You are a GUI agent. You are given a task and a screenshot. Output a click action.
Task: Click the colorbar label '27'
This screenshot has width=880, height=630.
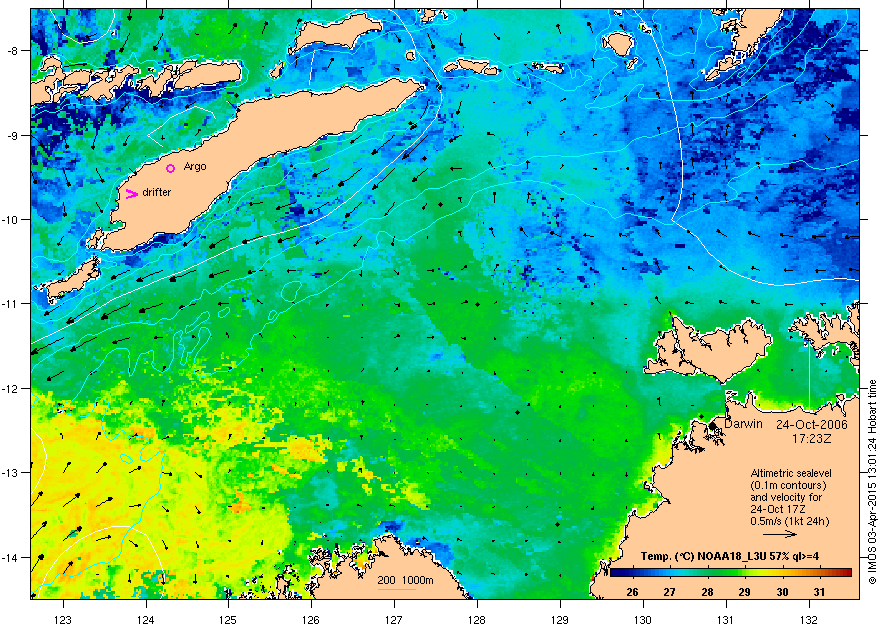tap(670, 592)
